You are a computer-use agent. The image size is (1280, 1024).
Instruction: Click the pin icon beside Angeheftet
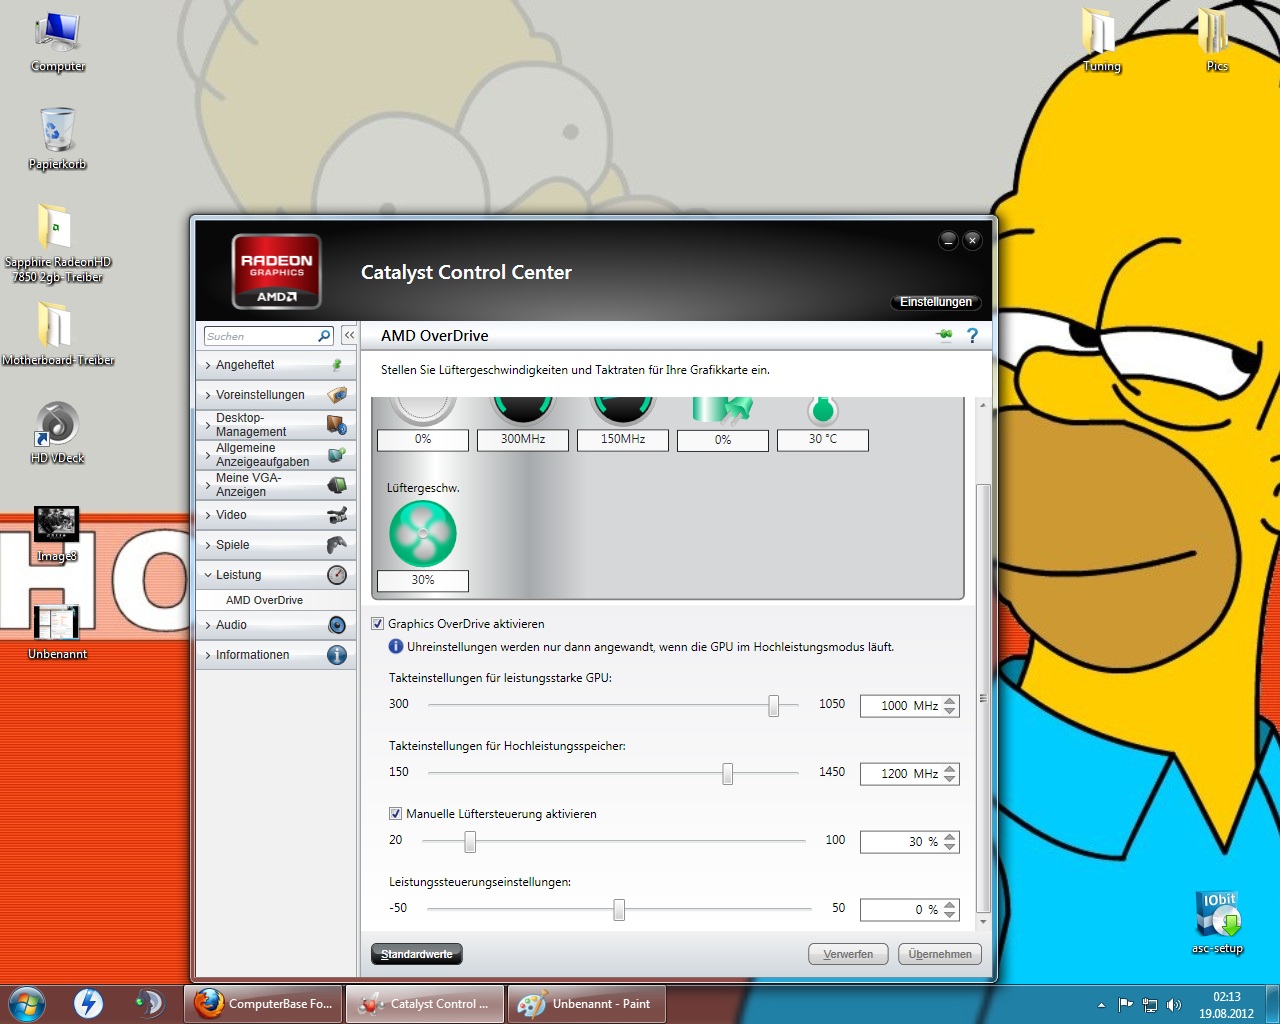point(337,365)
